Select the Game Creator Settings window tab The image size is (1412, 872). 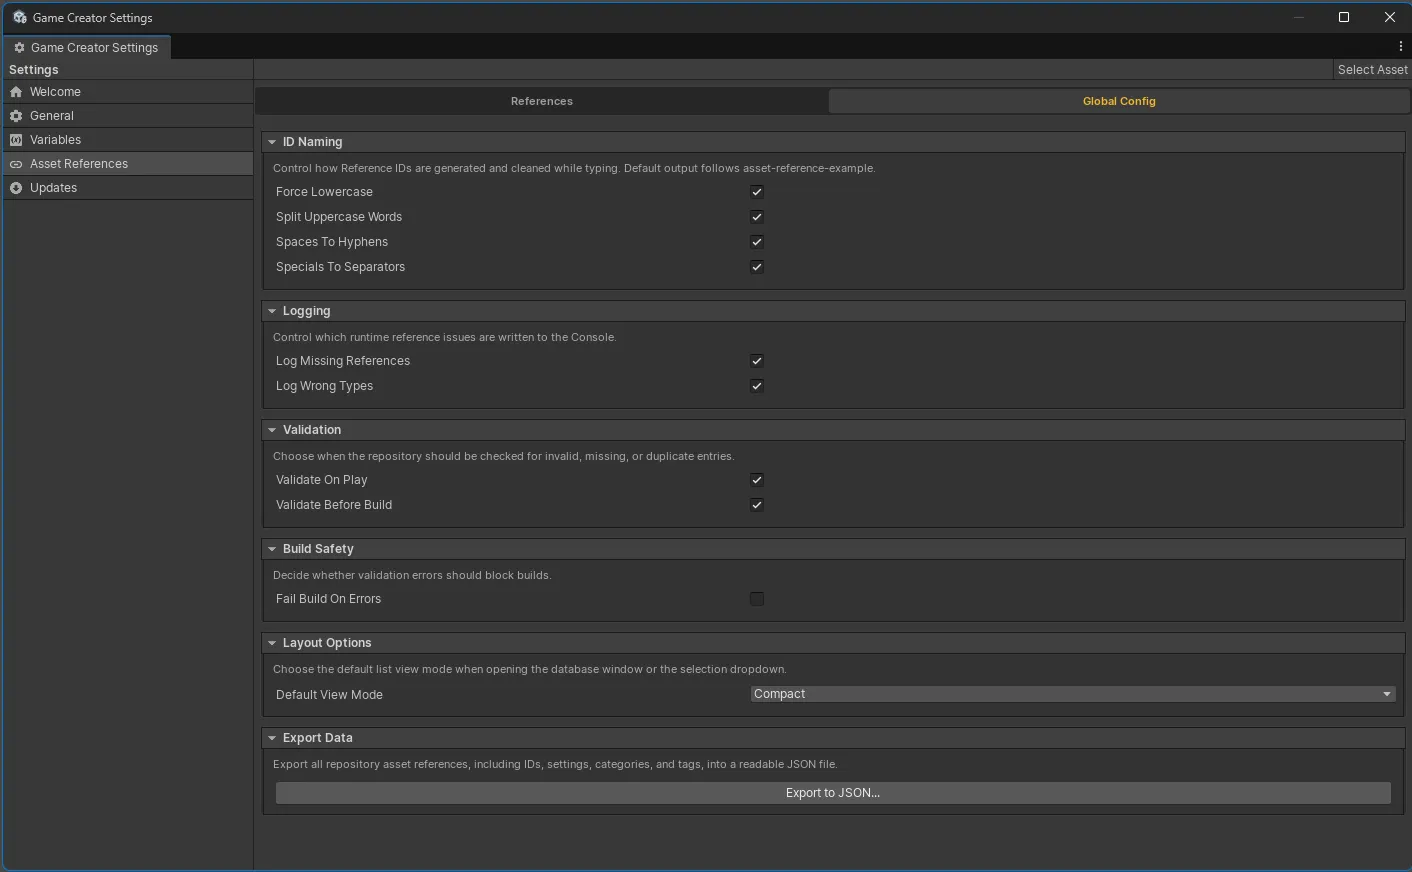[x=87, y=47]
